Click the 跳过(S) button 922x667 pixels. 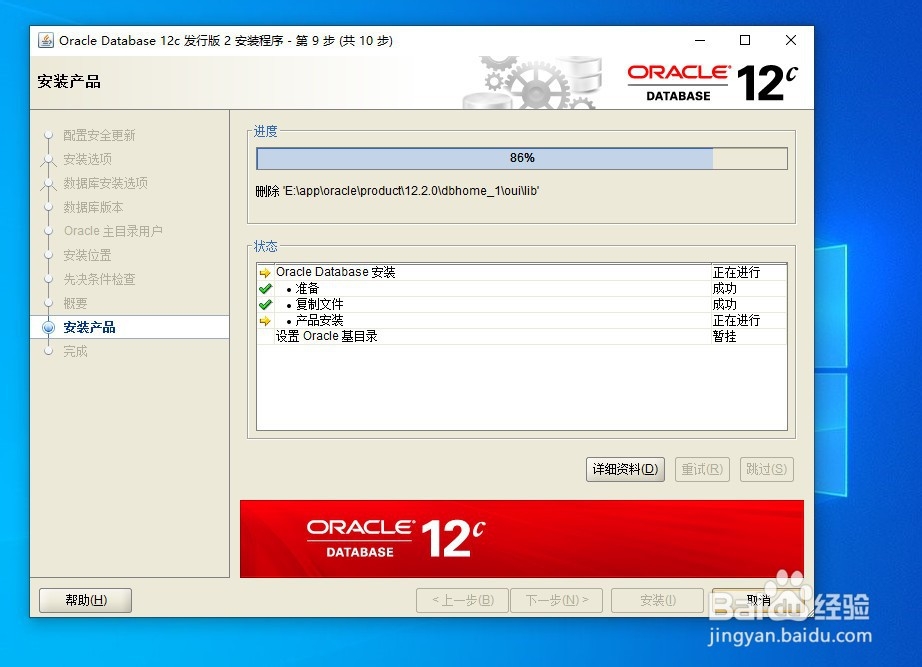[766, 469]
